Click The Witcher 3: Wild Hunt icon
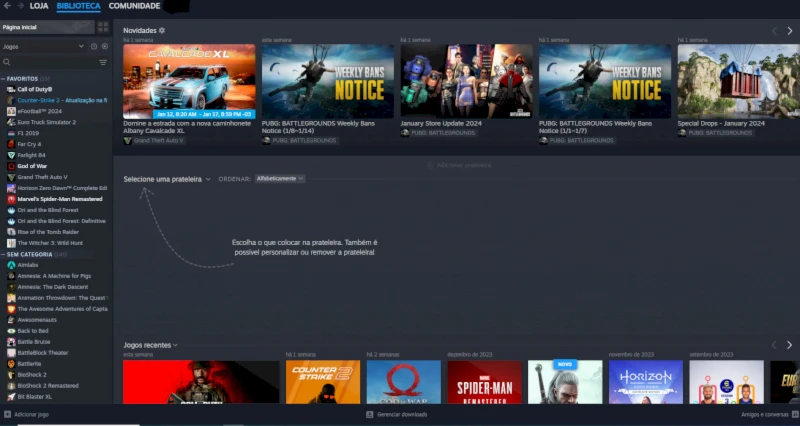The image size is (800, 426). pos(11,243)
